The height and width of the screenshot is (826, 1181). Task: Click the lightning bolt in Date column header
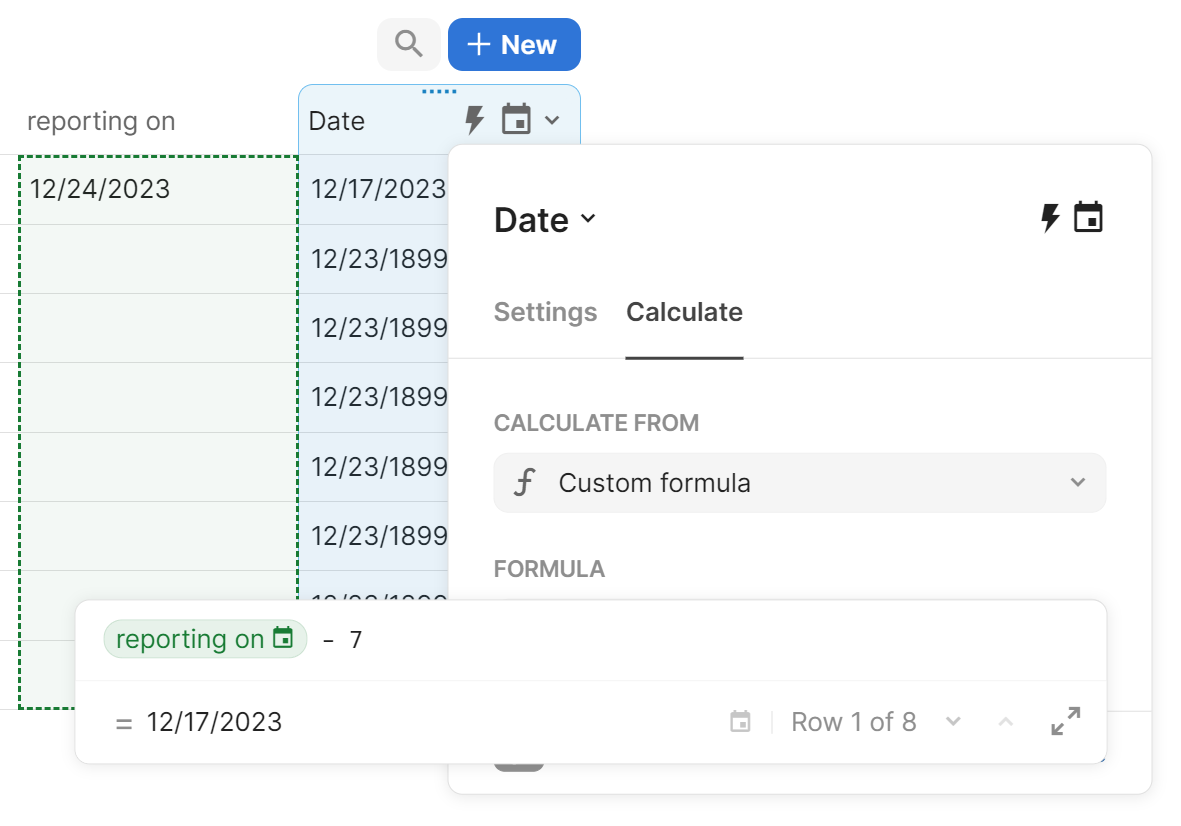click(x=475, y=121)
